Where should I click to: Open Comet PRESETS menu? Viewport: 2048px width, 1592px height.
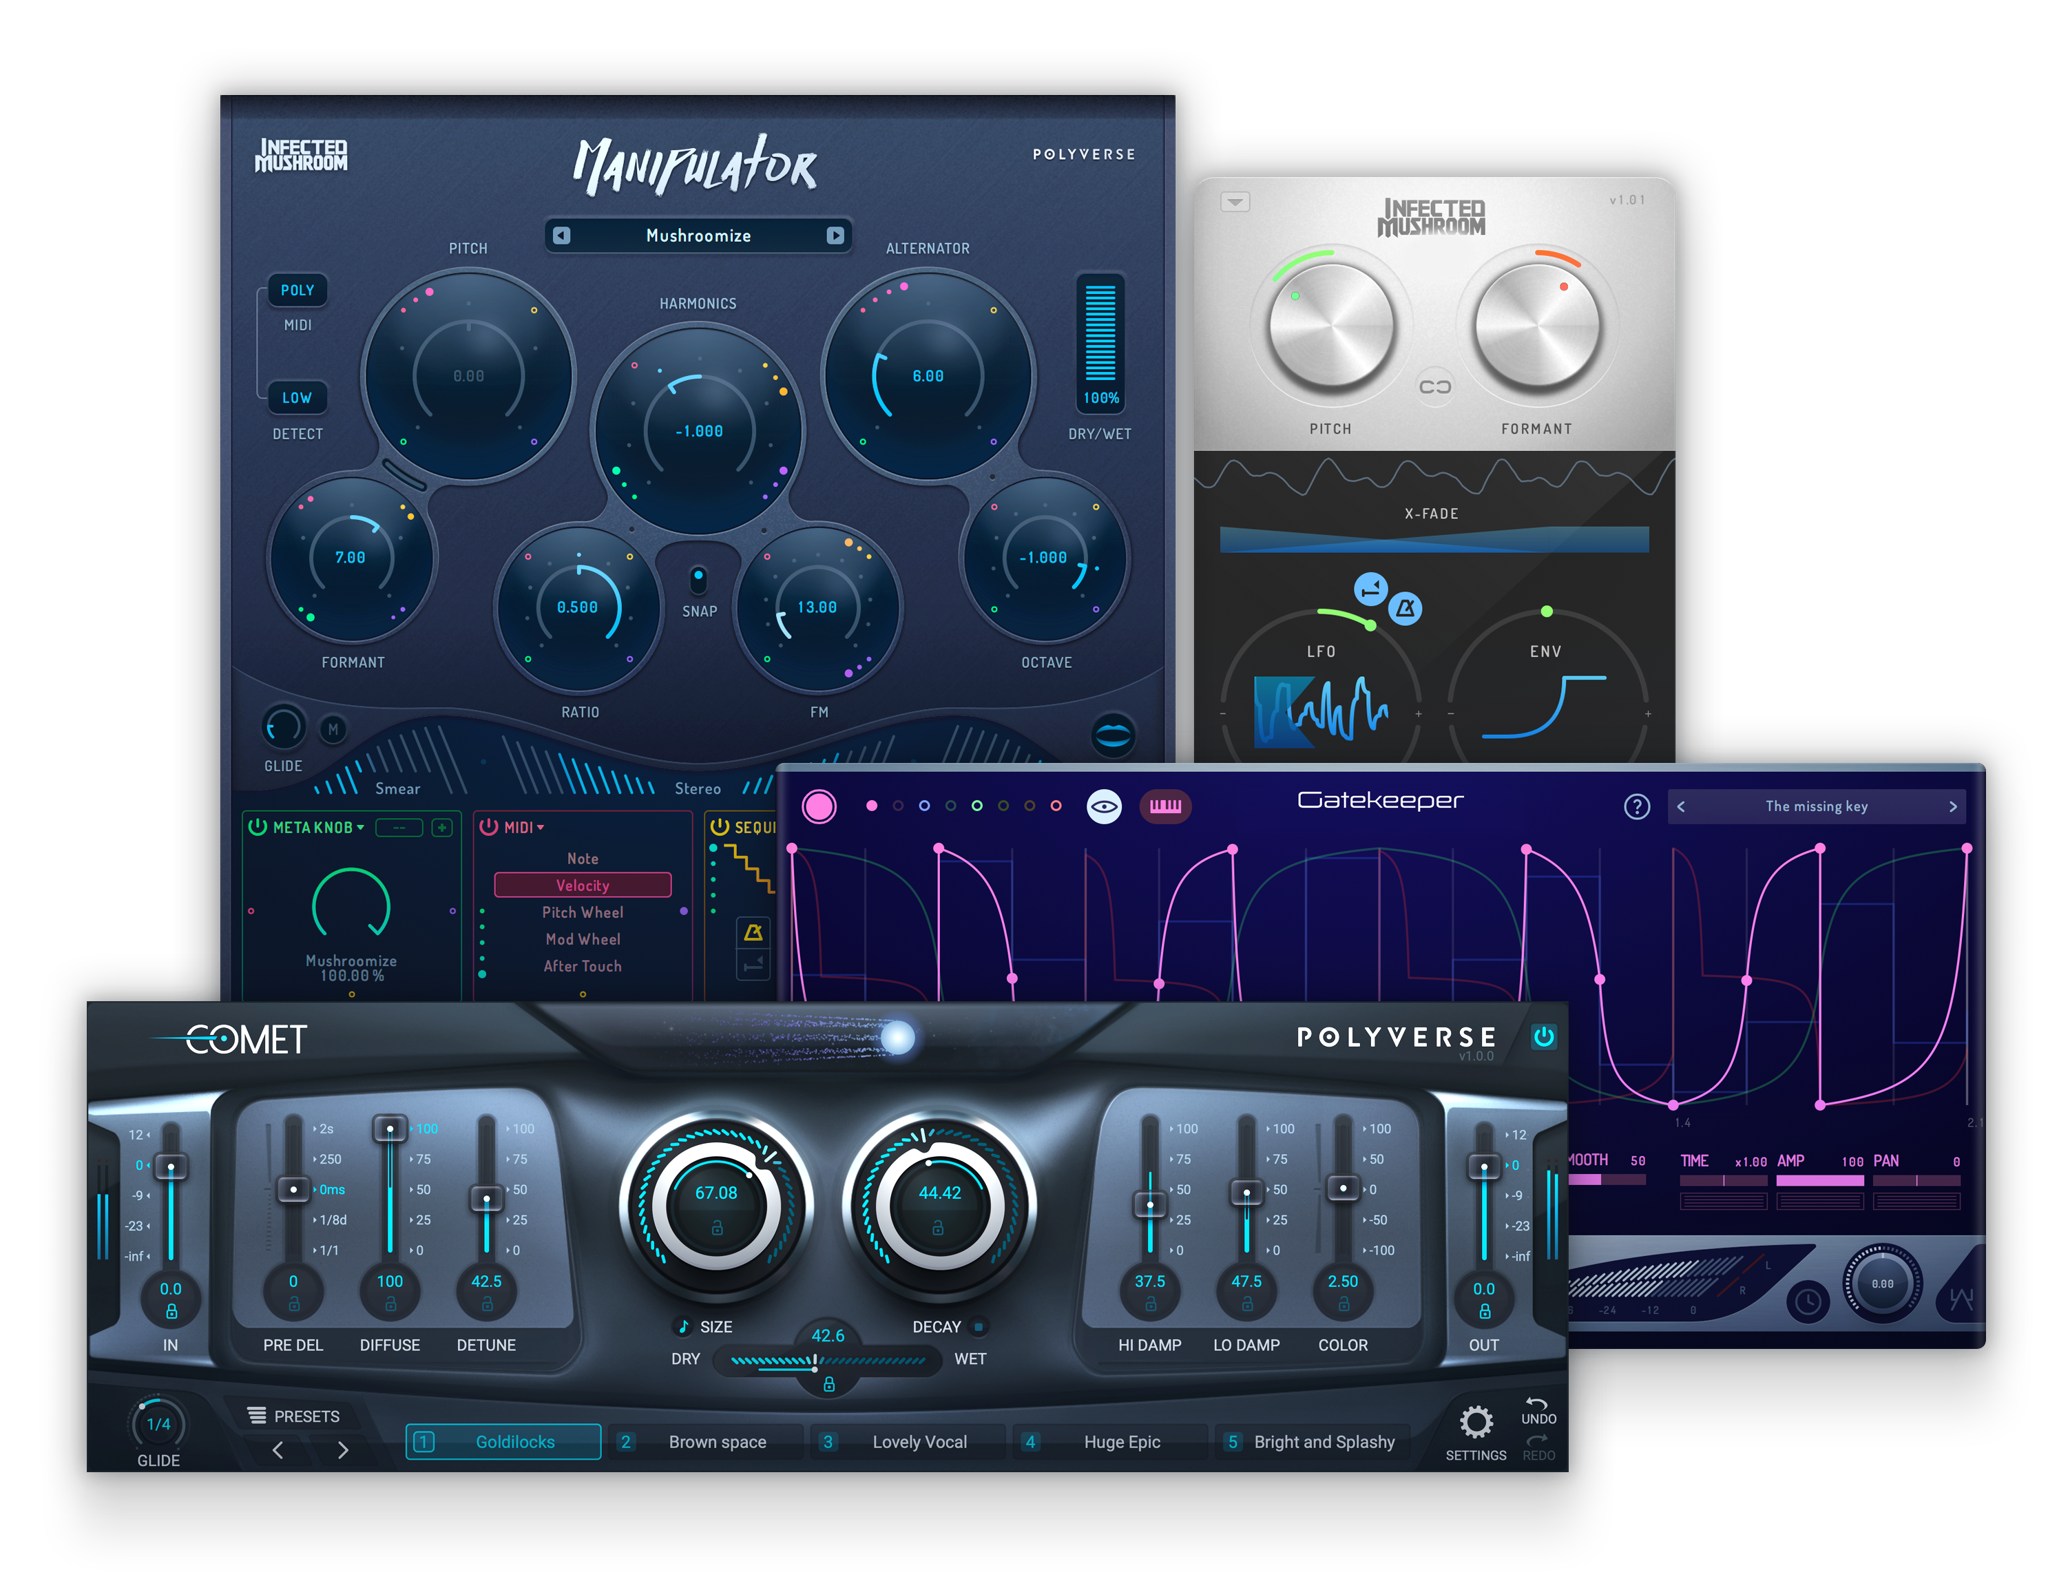[293, 1416]
